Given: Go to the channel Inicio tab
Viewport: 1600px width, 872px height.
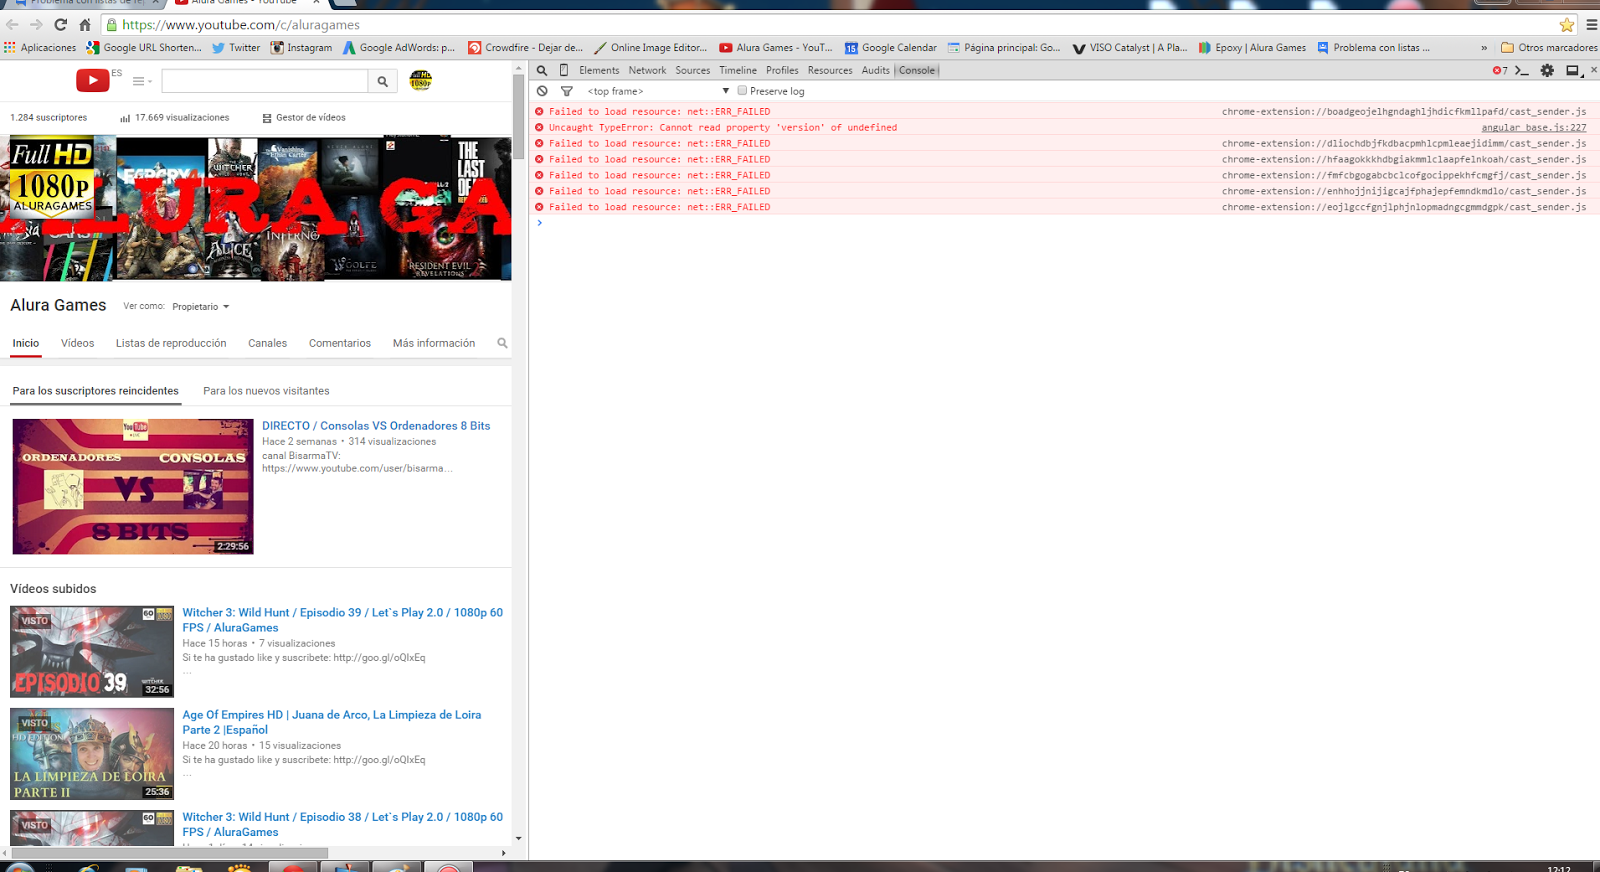Looking at the screenshot, I should (x=26, y=343).
